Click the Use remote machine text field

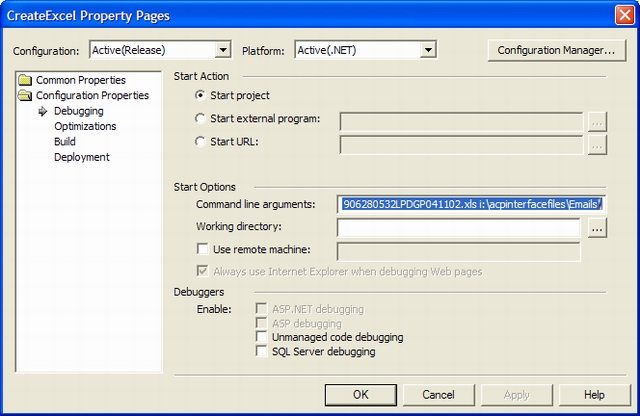[459, 251]
